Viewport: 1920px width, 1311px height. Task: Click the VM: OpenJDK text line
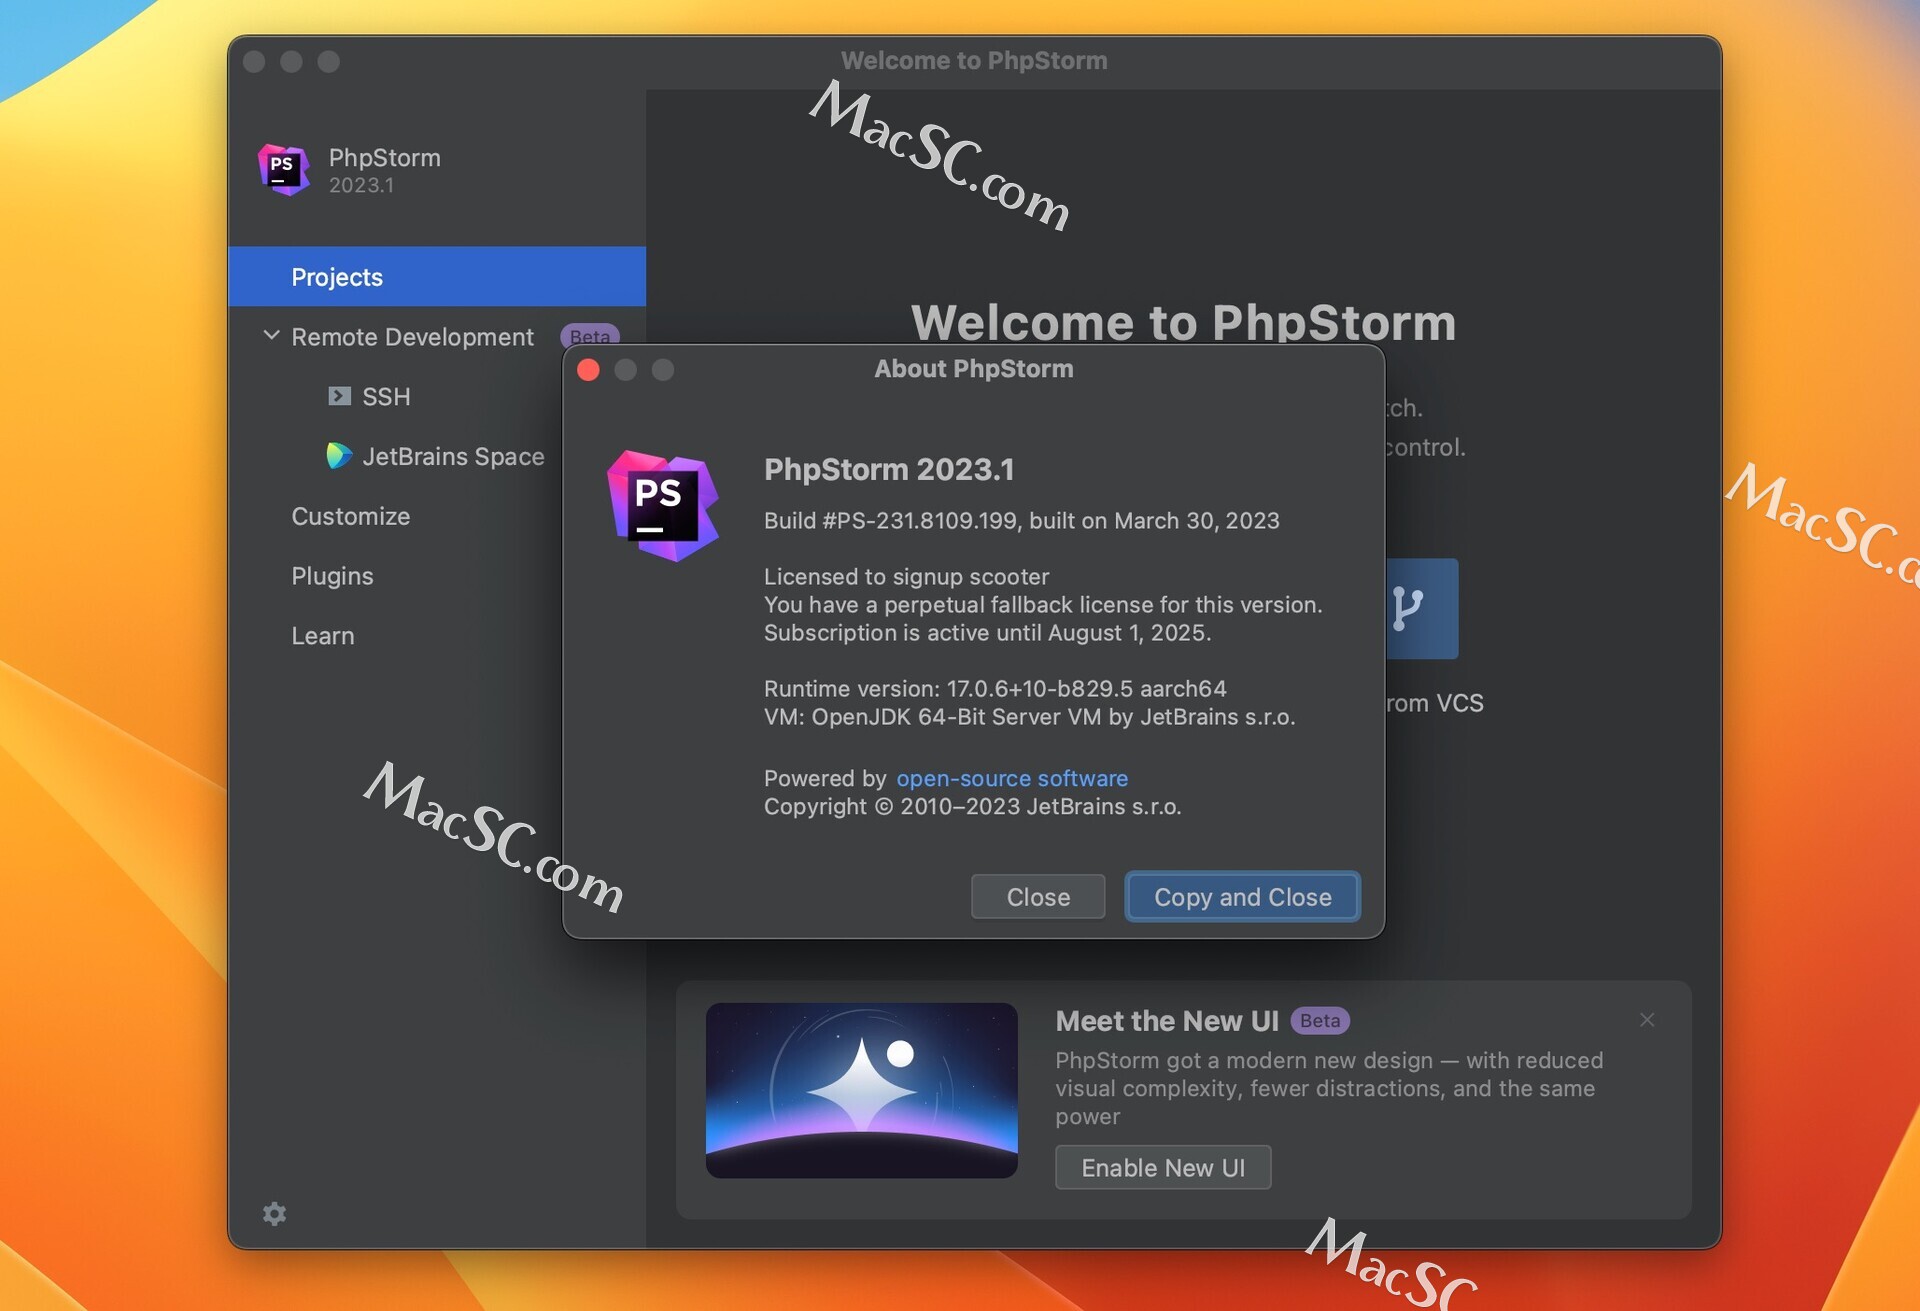pyautogui.click(x=1029, y=716)
